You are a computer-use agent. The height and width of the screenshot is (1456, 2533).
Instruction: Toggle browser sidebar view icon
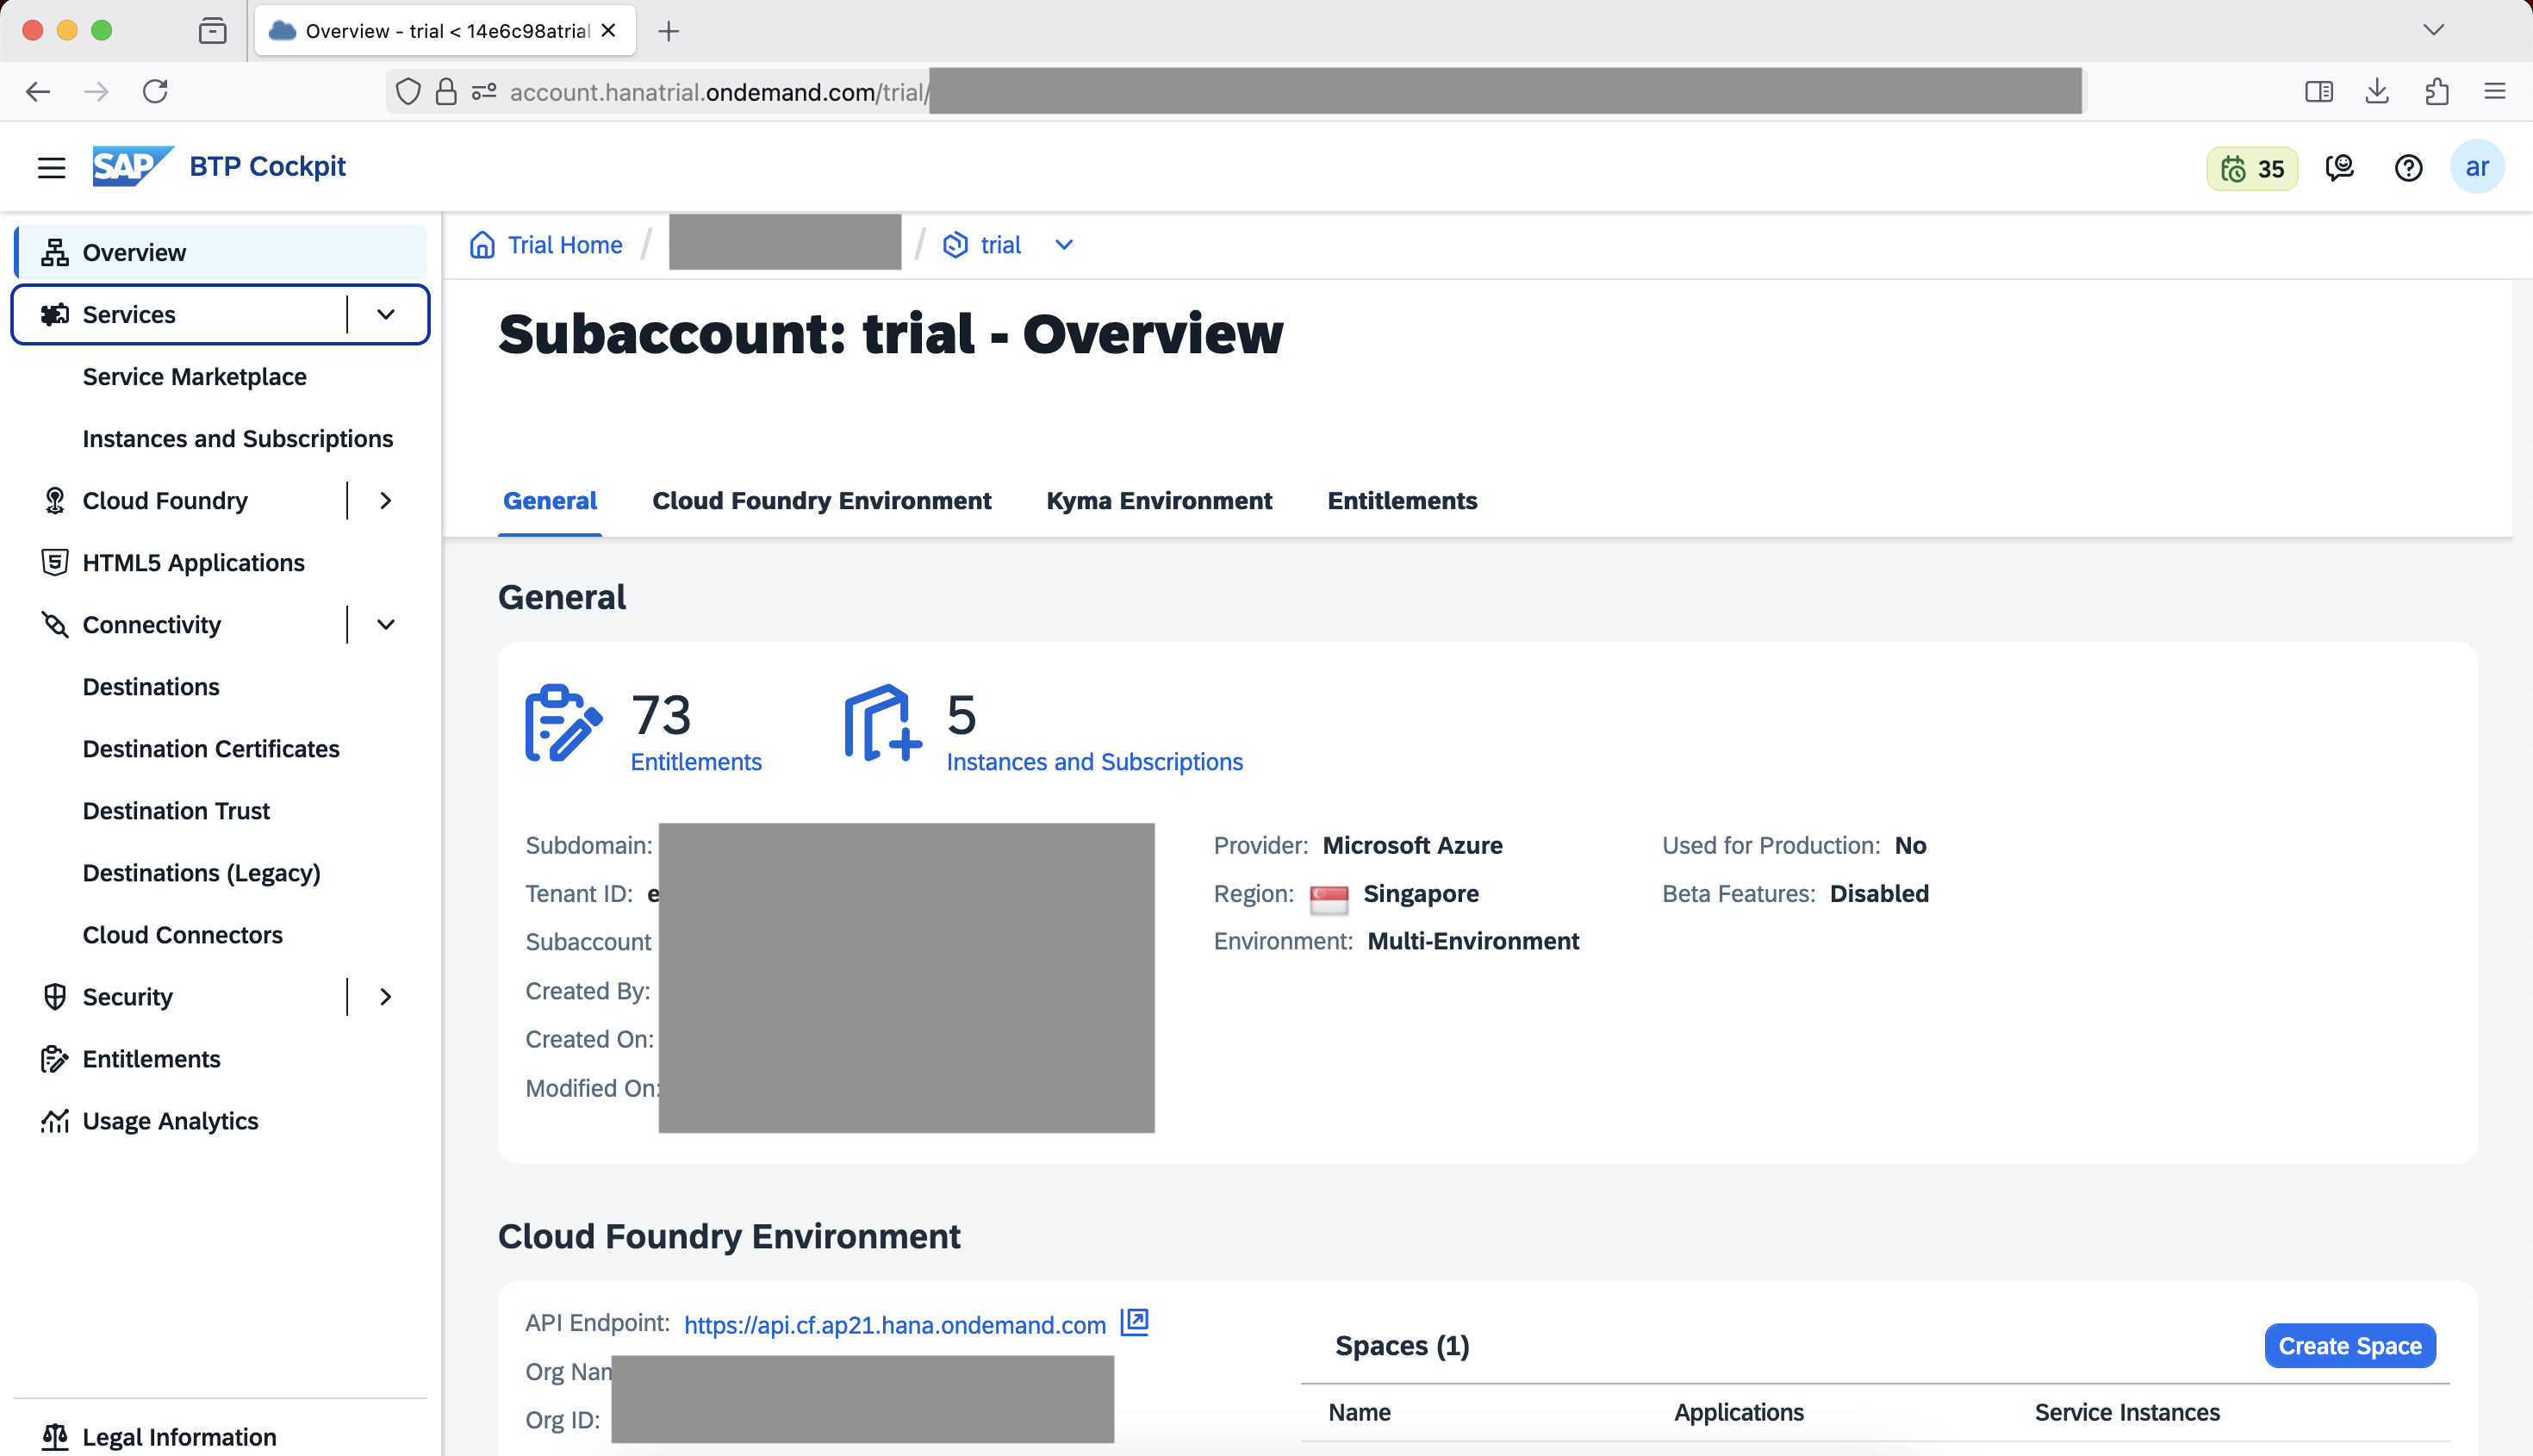click(x=2319, y=92)
